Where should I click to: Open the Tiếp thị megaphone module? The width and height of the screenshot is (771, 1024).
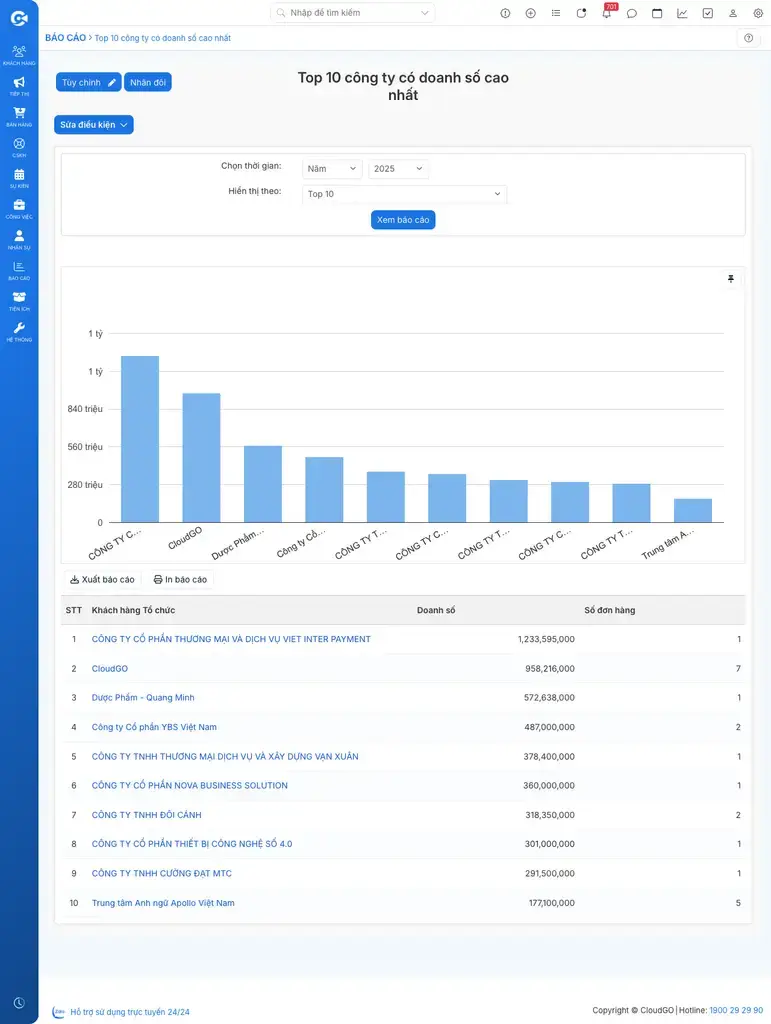pos(19,86)
